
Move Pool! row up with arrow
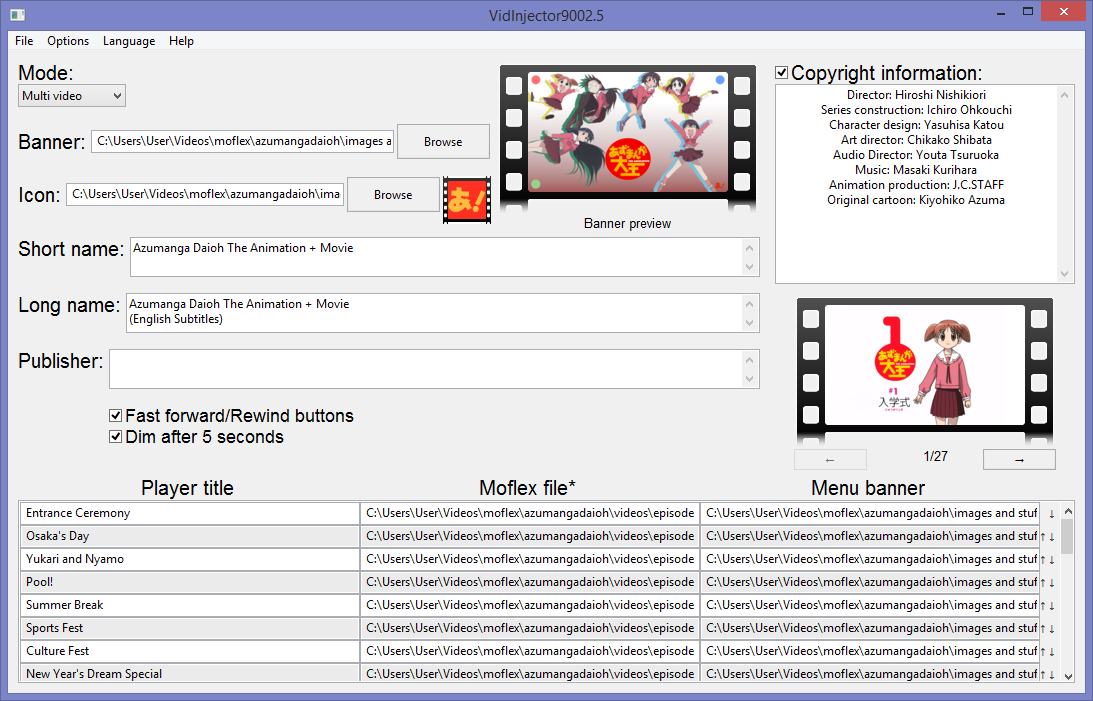point(1043,583)
